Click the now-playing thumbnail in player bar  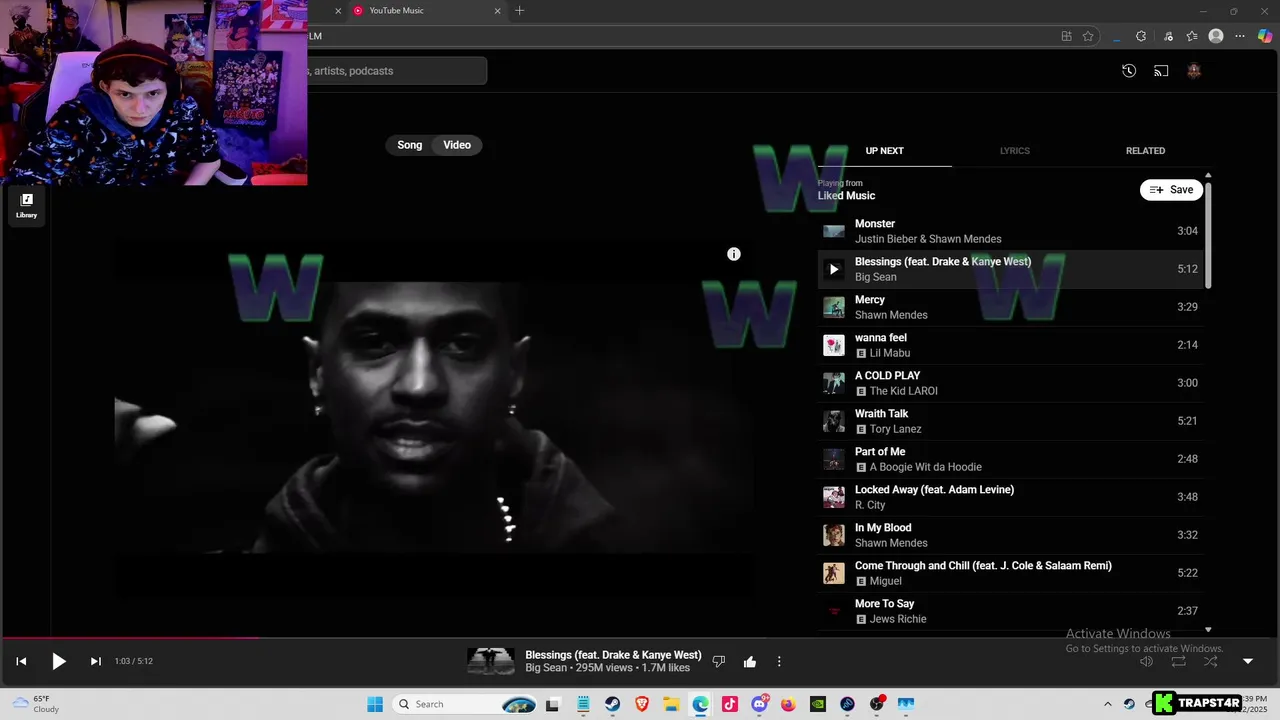491,661
